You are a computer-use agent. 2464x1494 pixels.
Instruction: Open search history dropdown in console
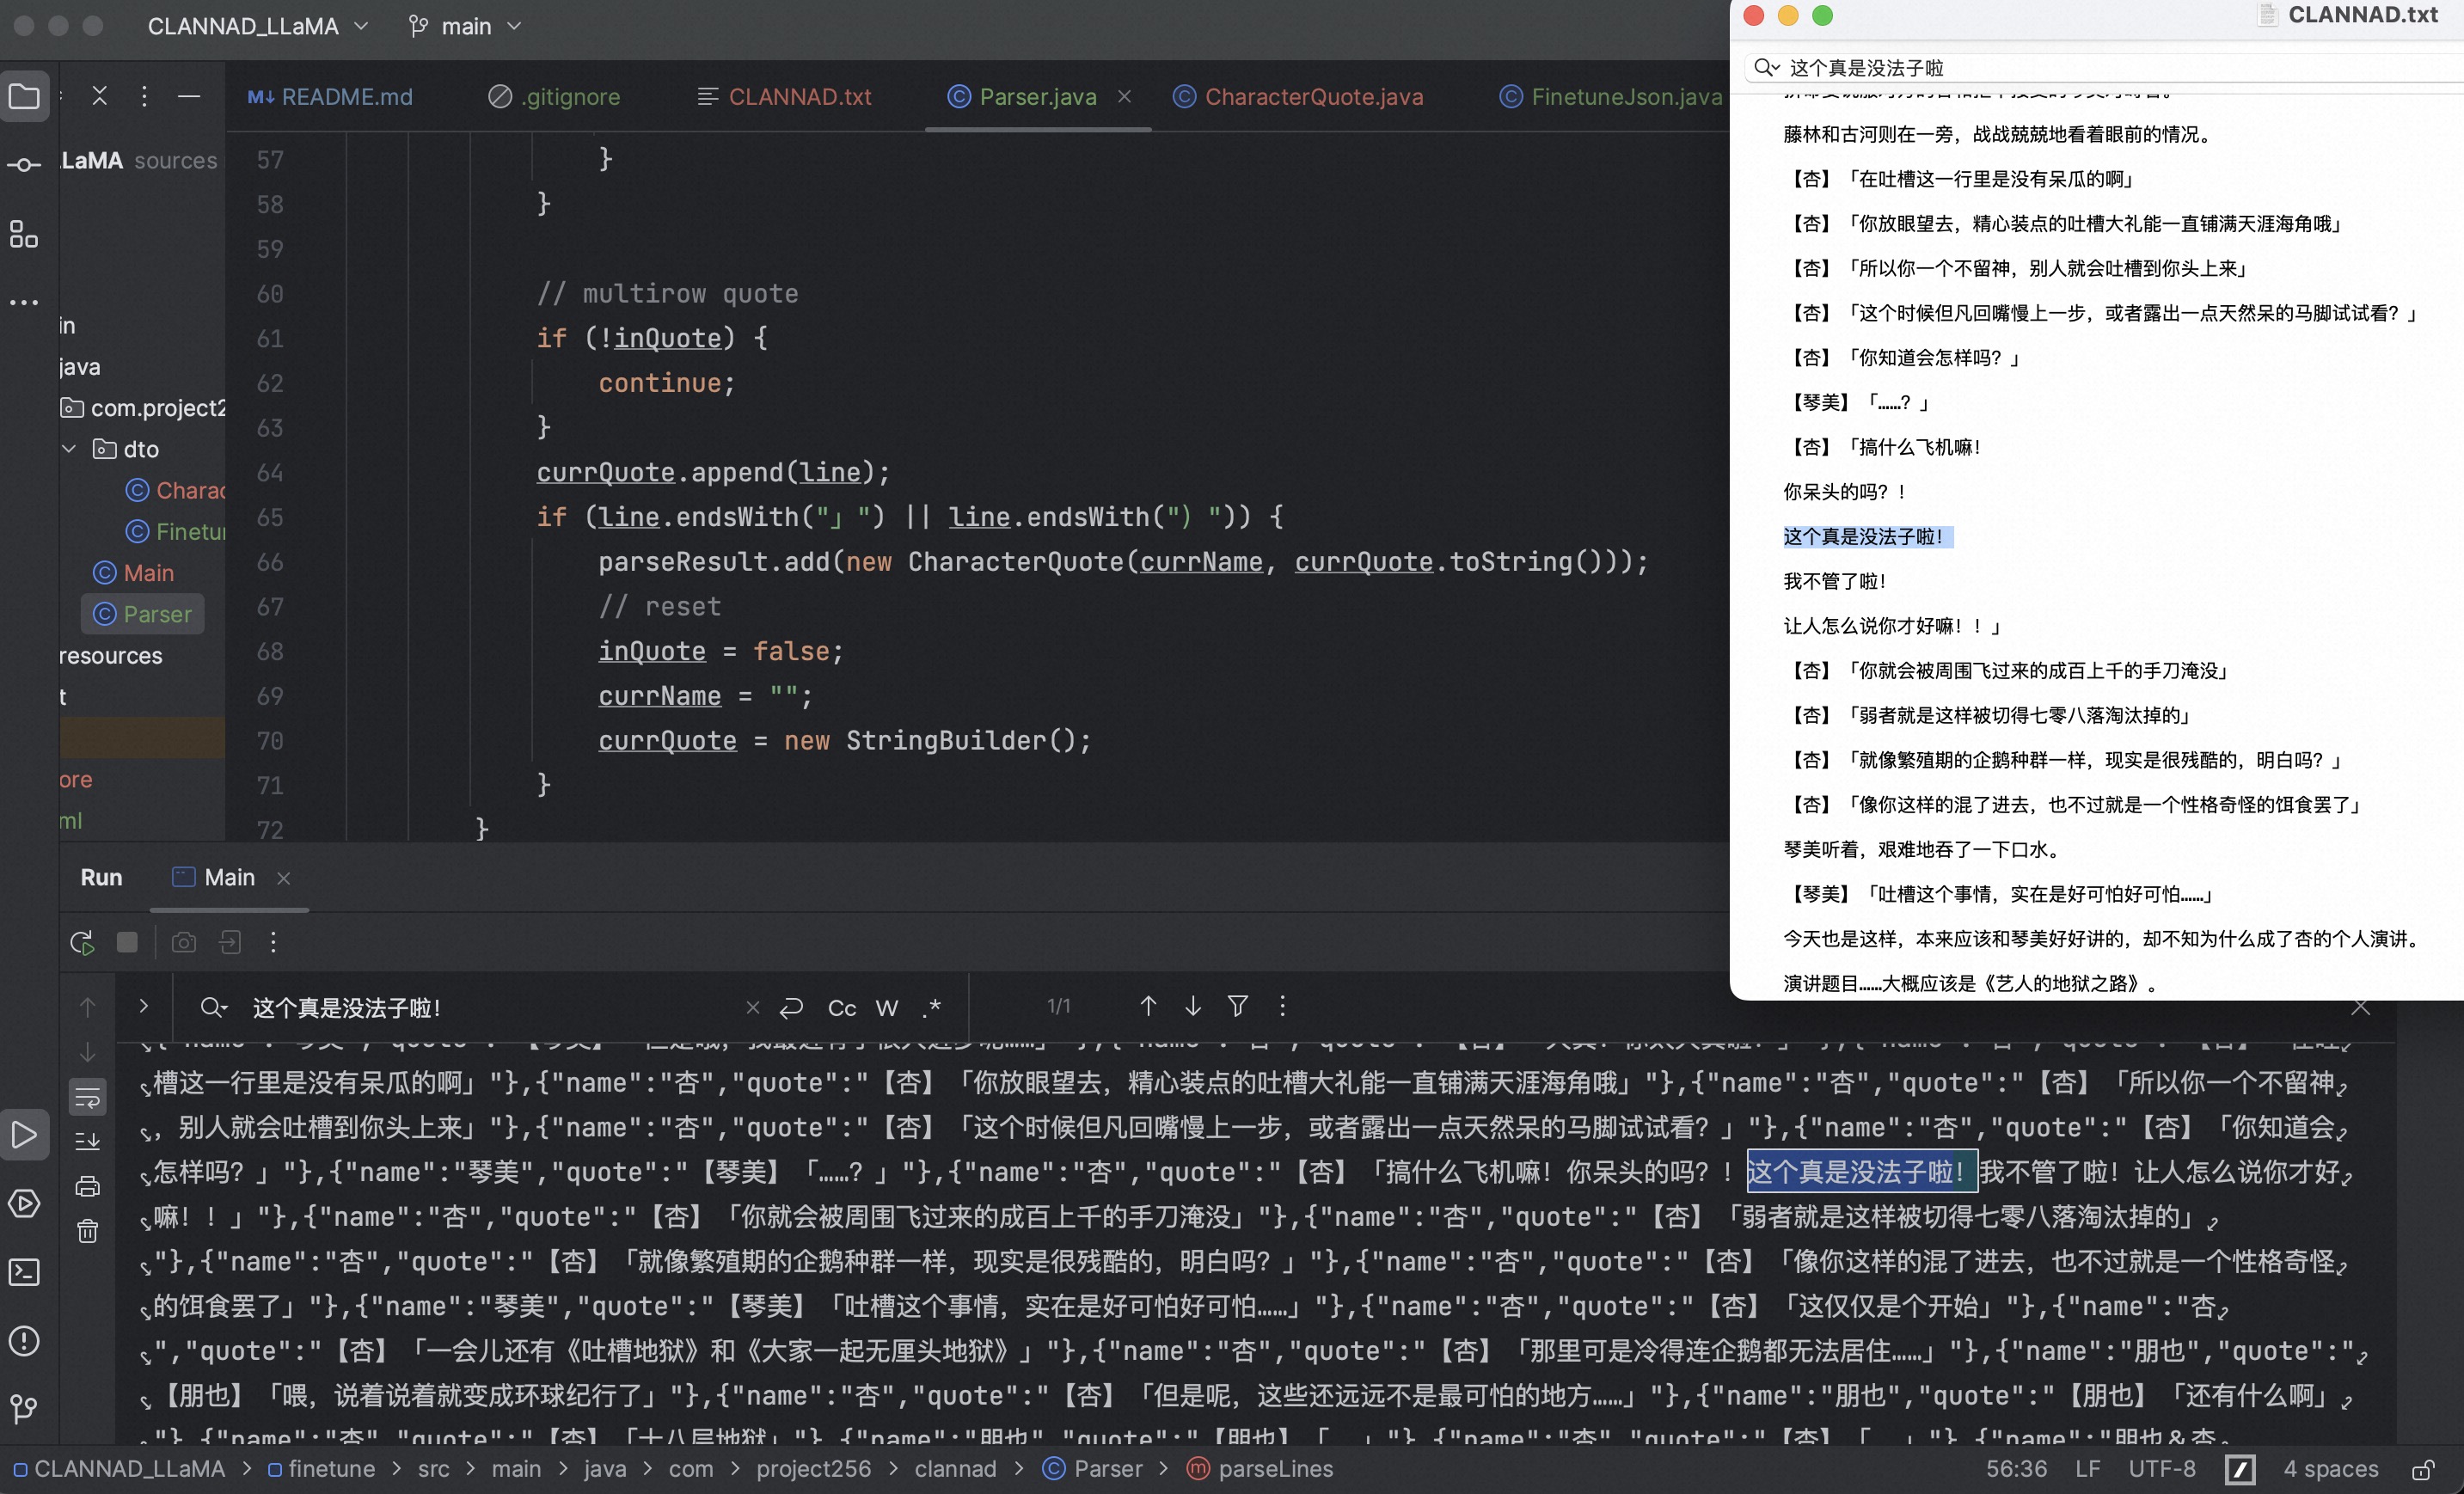[214, 1008]
